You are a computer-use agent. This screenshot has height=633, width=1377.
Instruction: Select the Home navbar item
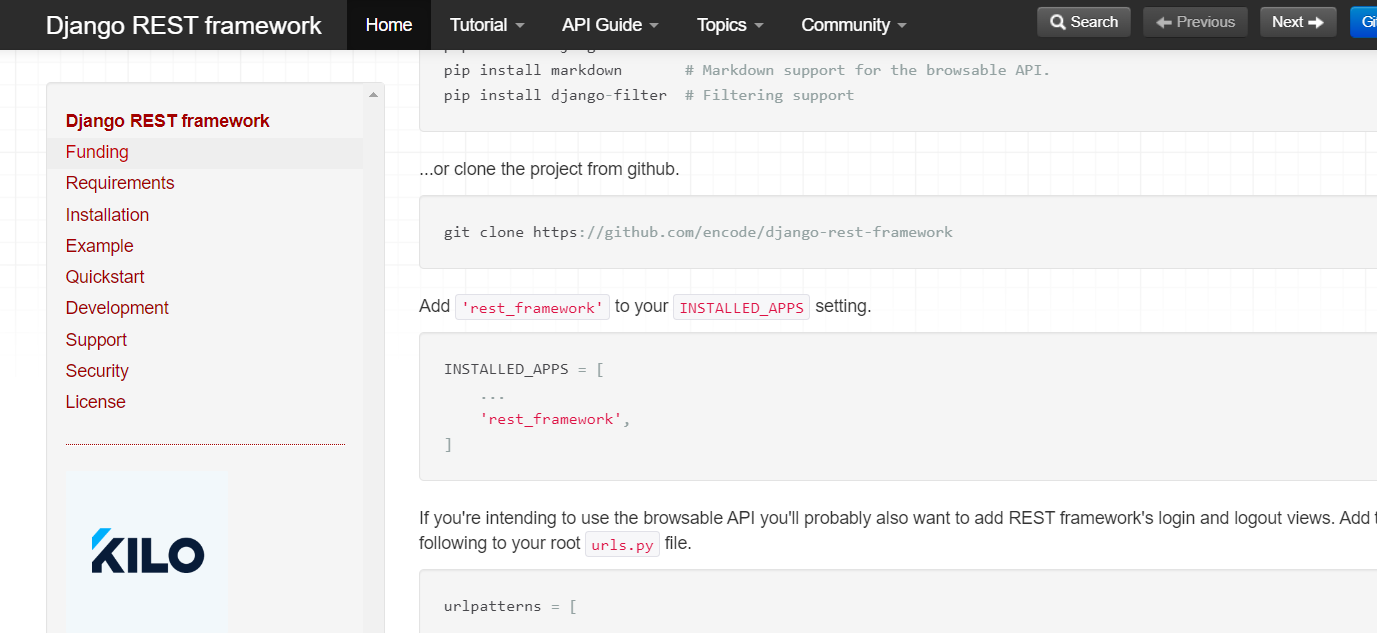coord(389,25)
